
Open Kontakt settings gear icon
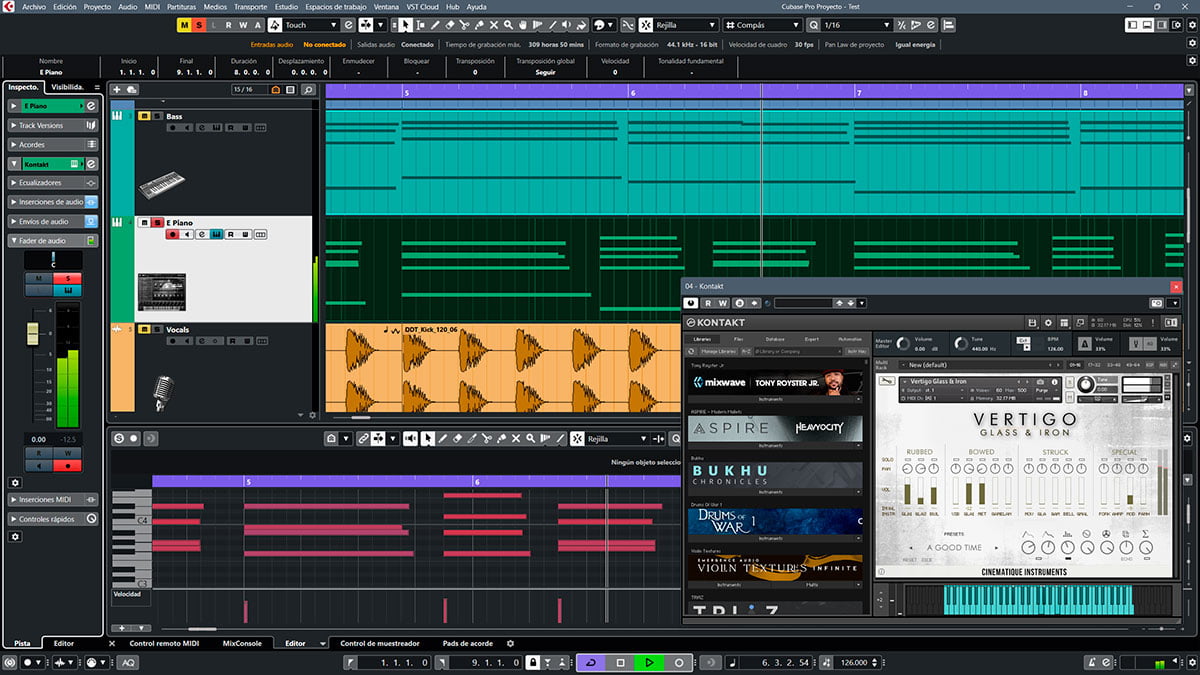click(x=1048, y=322)
